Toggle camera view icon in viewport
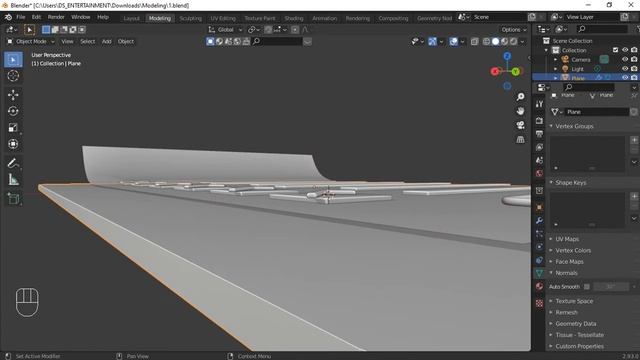 click(520, 125)
